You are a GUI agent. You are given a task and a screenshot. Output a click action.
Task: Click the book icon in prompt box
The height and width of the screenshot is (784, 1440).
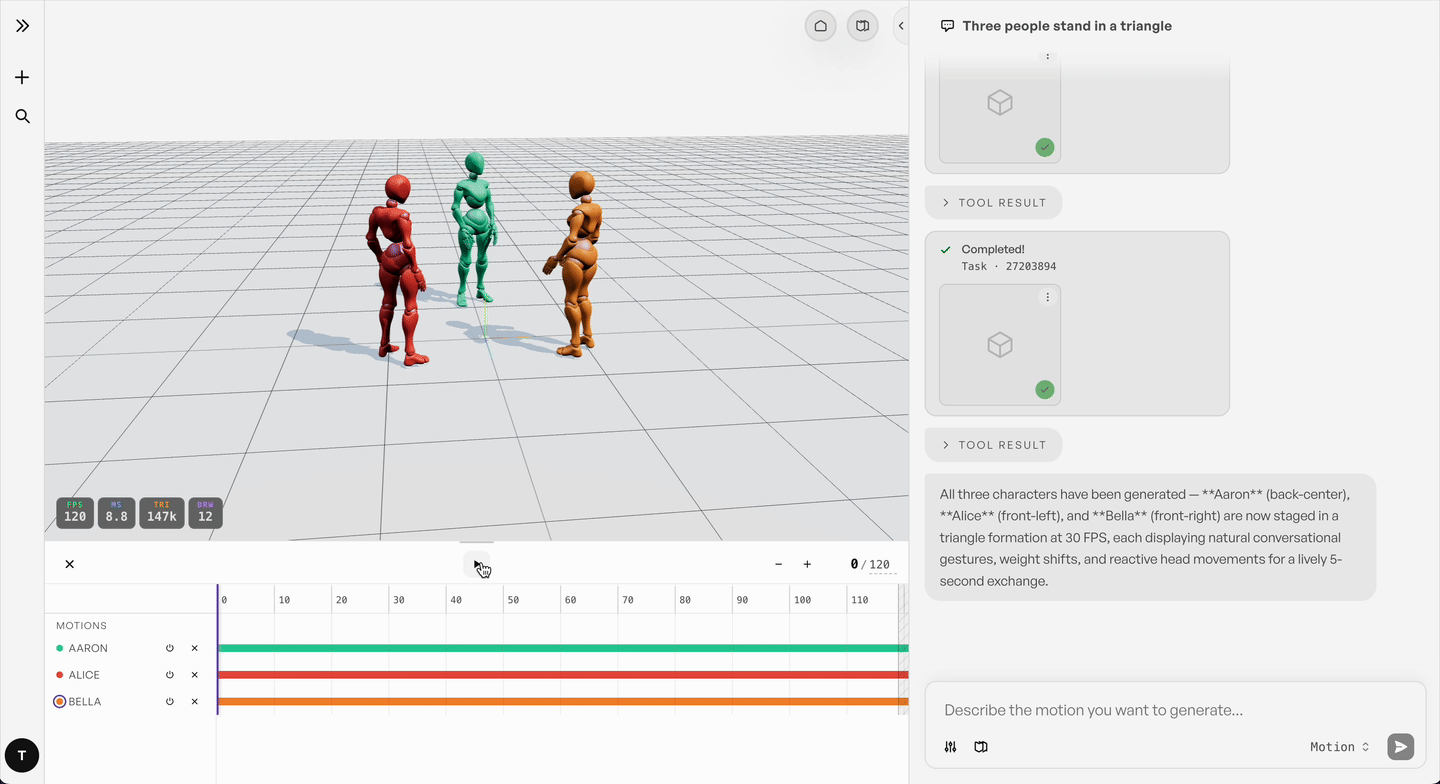(x=981, y=747)
